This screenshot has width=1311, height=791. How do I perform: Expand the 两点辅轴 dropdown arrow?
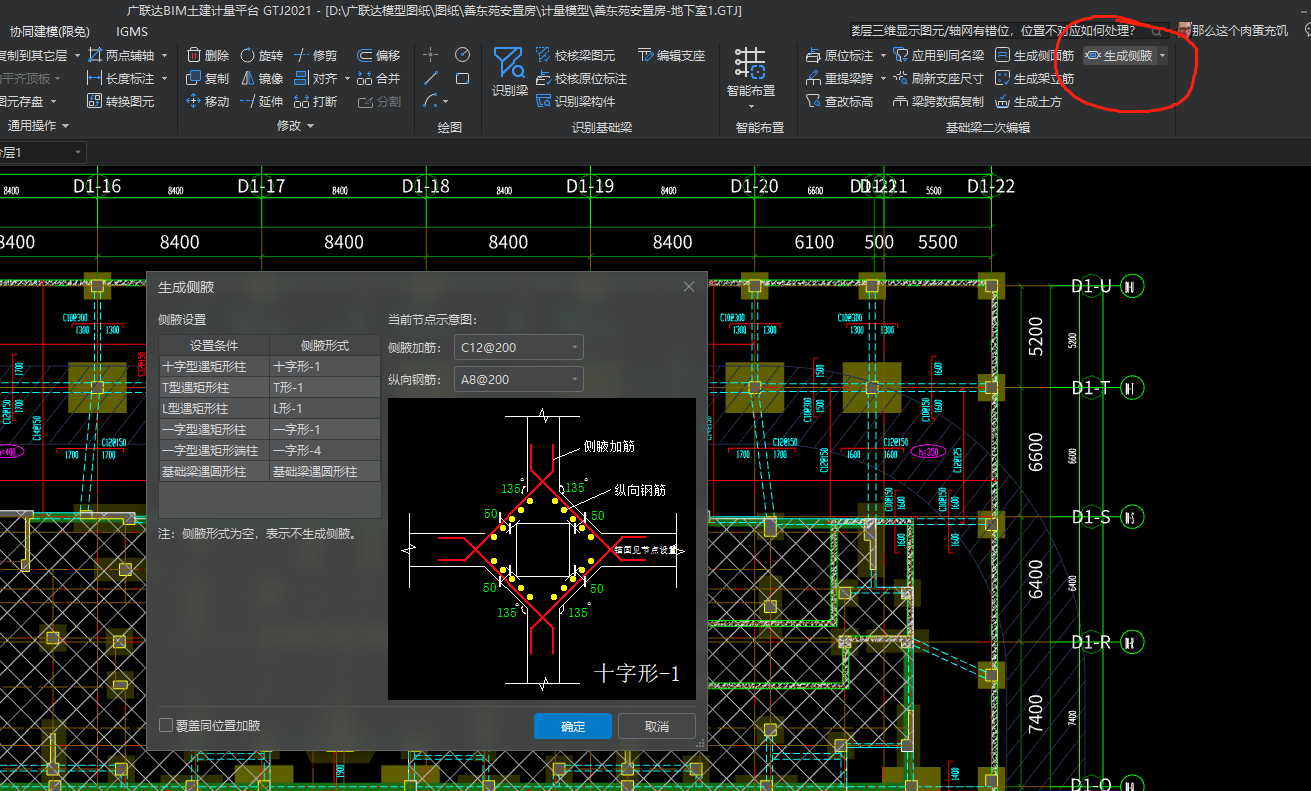[x=164, y=56]
